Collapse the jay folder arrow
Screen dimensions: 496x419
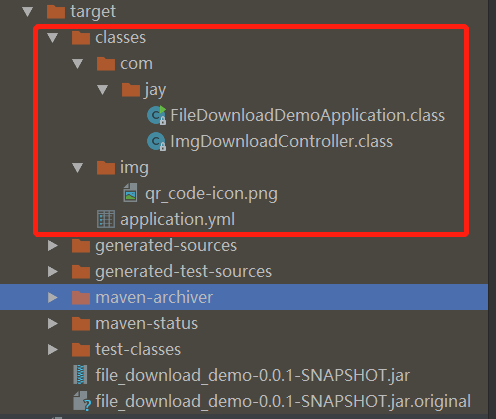[102, 90]
